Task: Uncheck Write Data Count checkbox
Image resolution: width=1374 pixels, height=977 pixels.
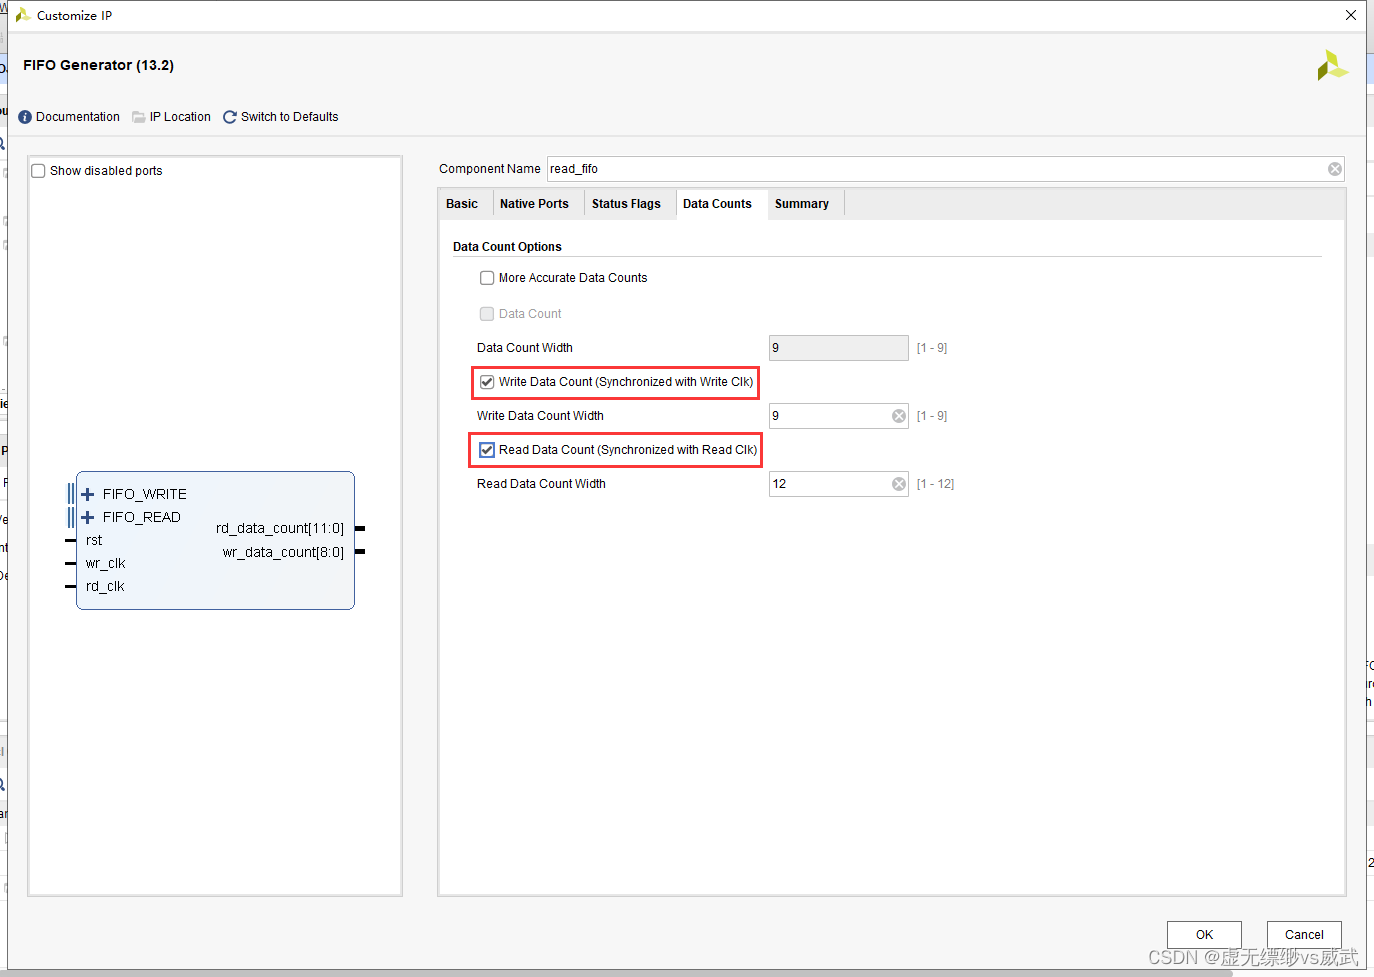Action: (x=487, y=382)
